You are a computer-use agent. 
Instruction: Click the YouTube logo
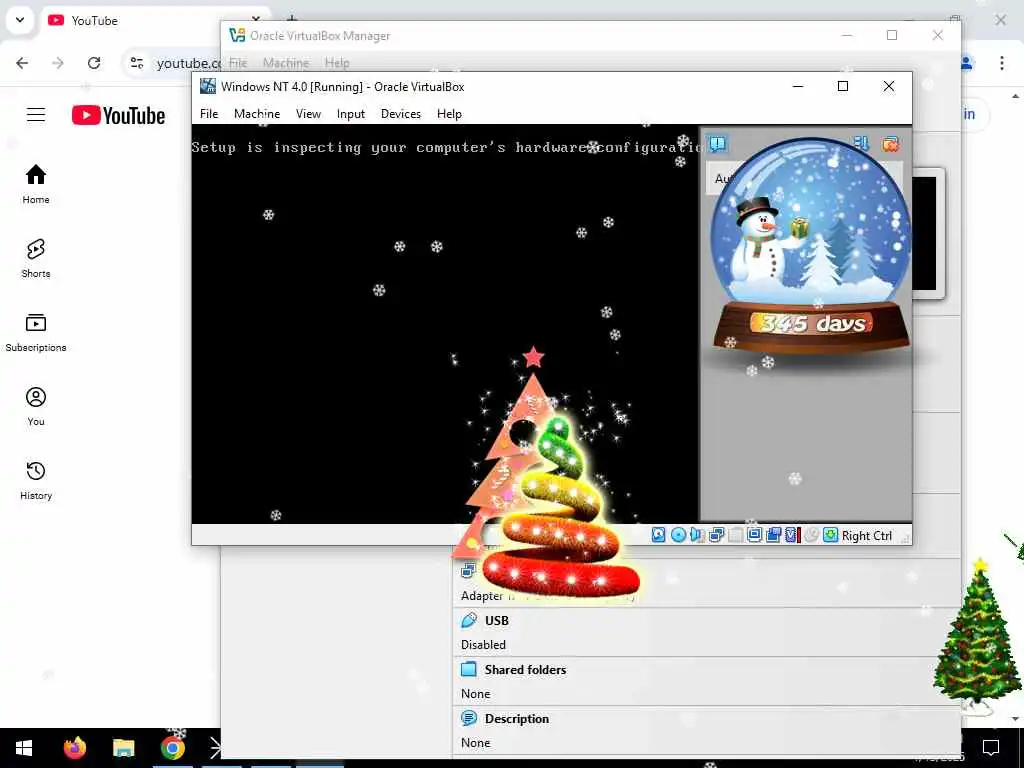coord(118,115)
